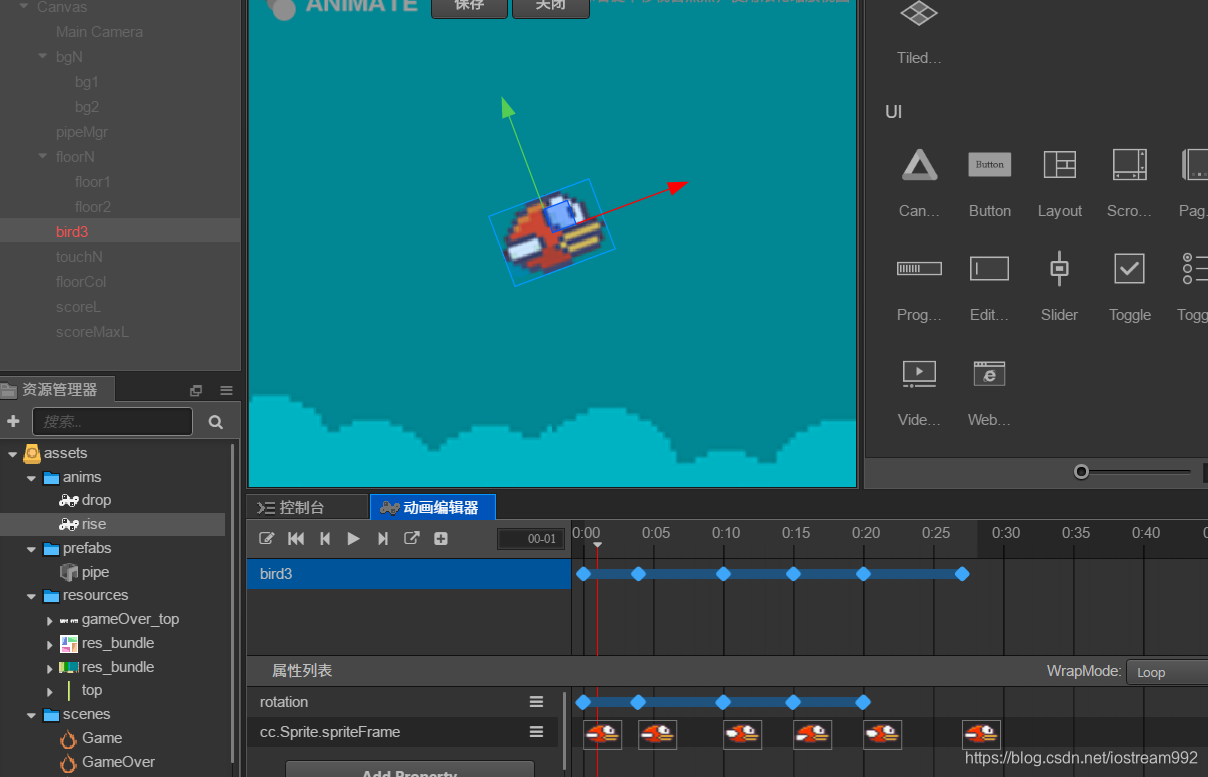Collapse the scenes folder arrow
The height and width of the screenshot is (777, 1208).
tap(32, 715)
